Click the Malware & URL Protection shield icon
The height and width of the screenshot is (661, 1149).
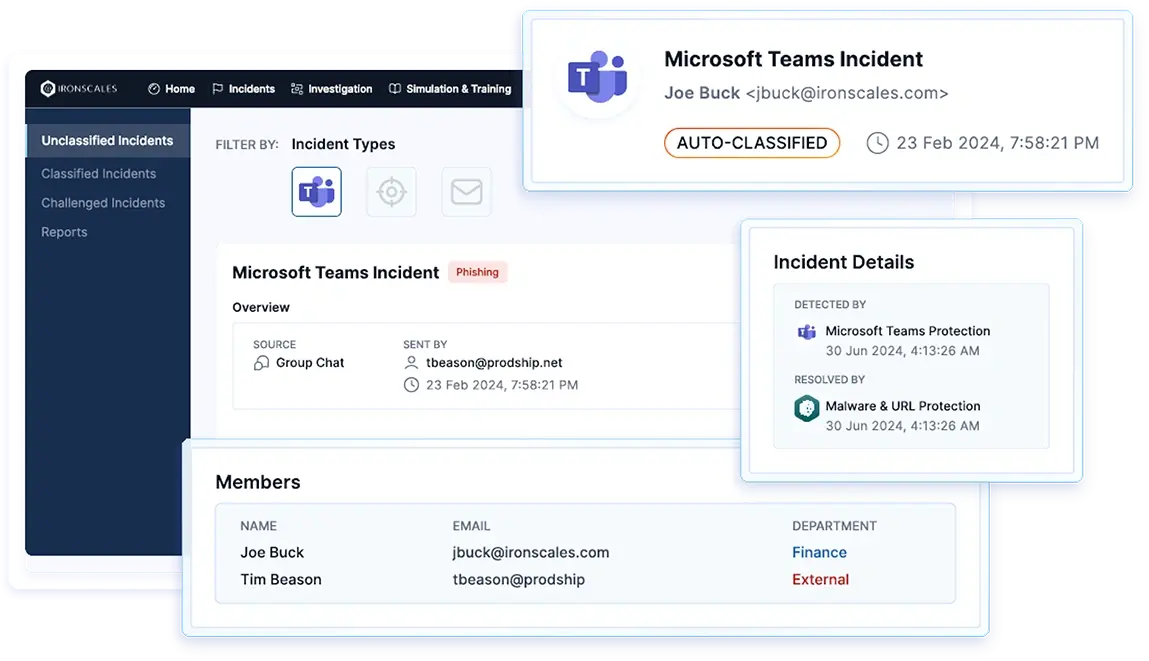(x=806, y=408)
